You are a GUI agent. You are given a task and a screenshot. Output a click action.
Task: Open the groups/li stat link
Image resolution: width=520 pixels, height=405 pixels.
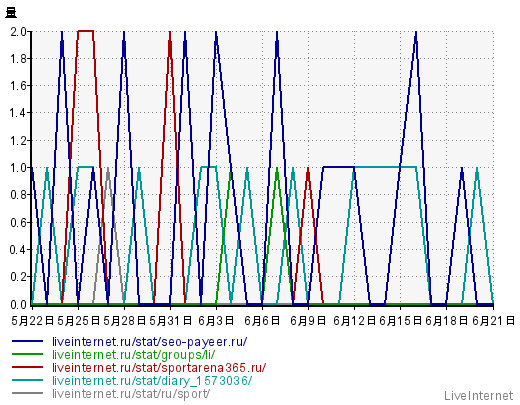[x=133, y=355]
